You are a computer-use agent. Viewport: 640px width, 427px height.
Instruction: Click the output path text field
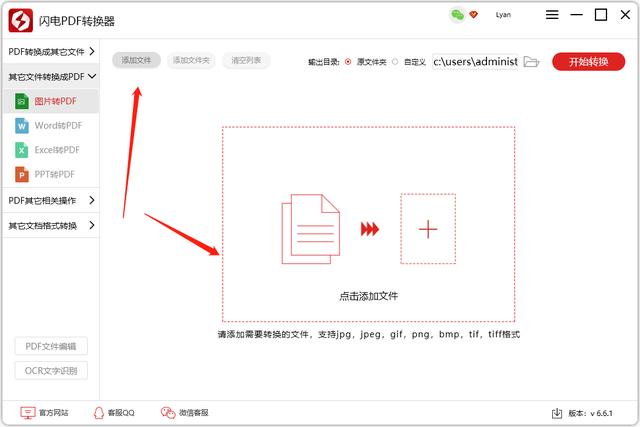(x=475, y=61)
